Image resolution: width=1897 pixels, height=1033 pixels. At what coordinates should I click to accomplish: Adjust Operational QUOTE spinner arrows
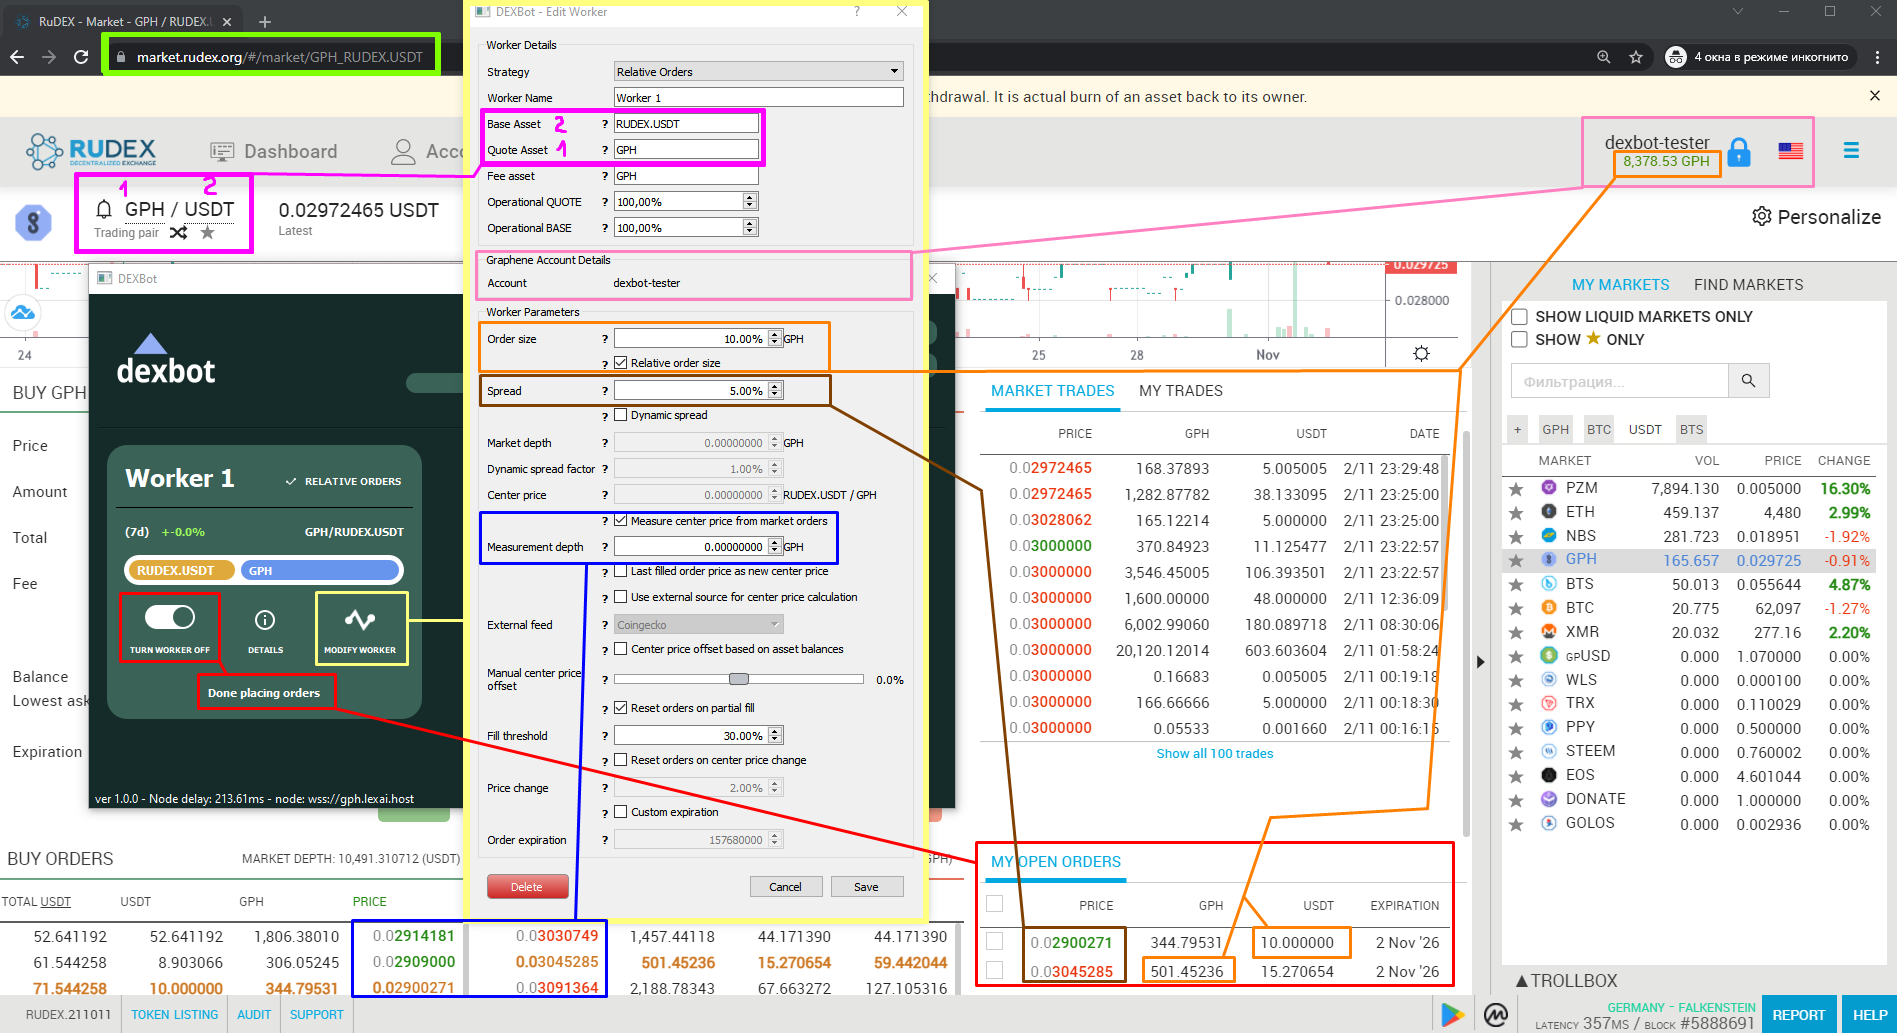coord(750,202)
